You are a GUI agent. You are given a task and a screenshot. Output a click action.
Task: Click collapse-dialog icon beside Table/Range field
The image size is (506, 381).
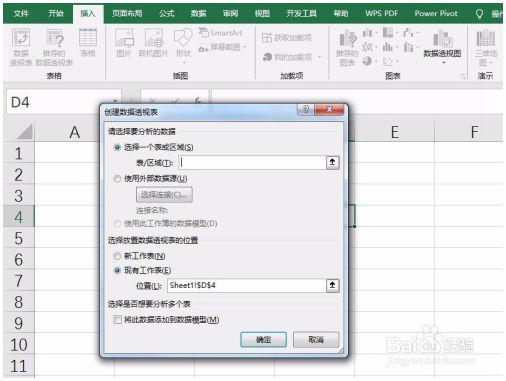[333, 162]
